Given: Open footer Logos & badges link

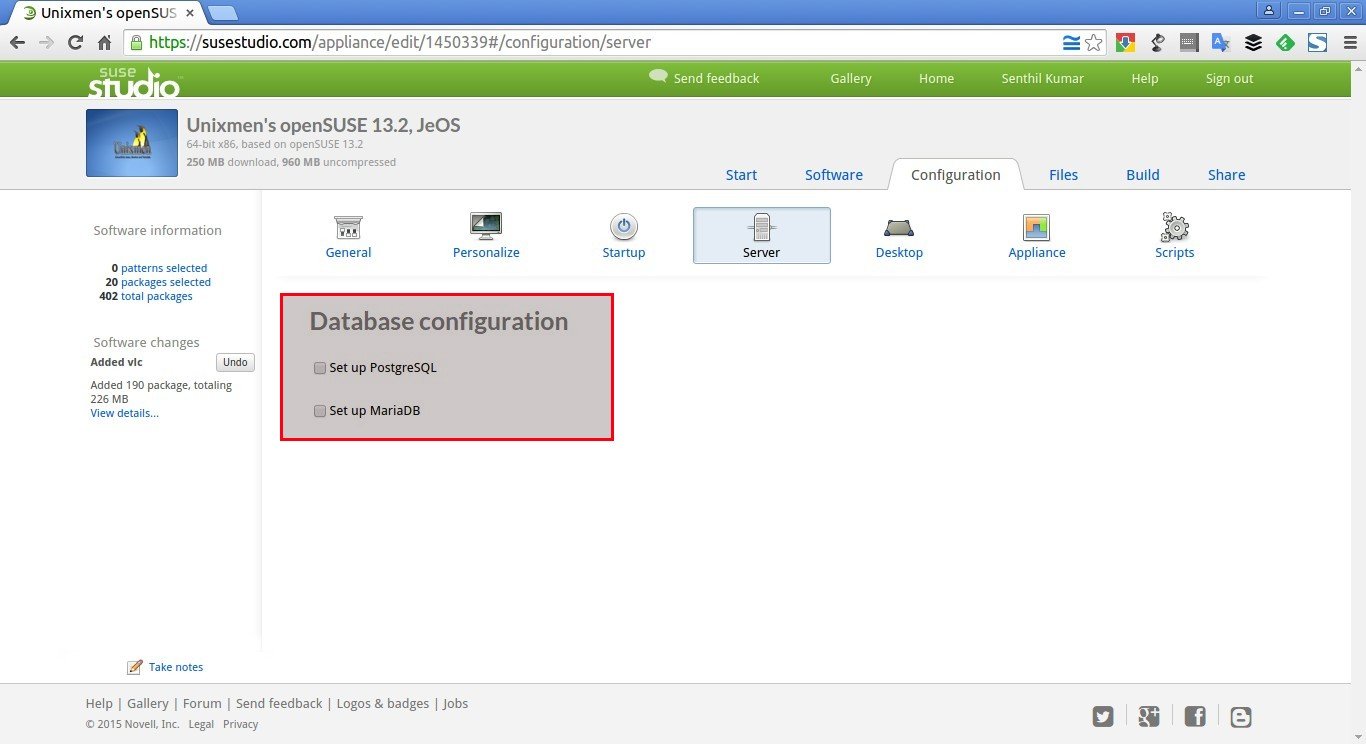Looking at the screenshot, I should [x=383, y=703].
